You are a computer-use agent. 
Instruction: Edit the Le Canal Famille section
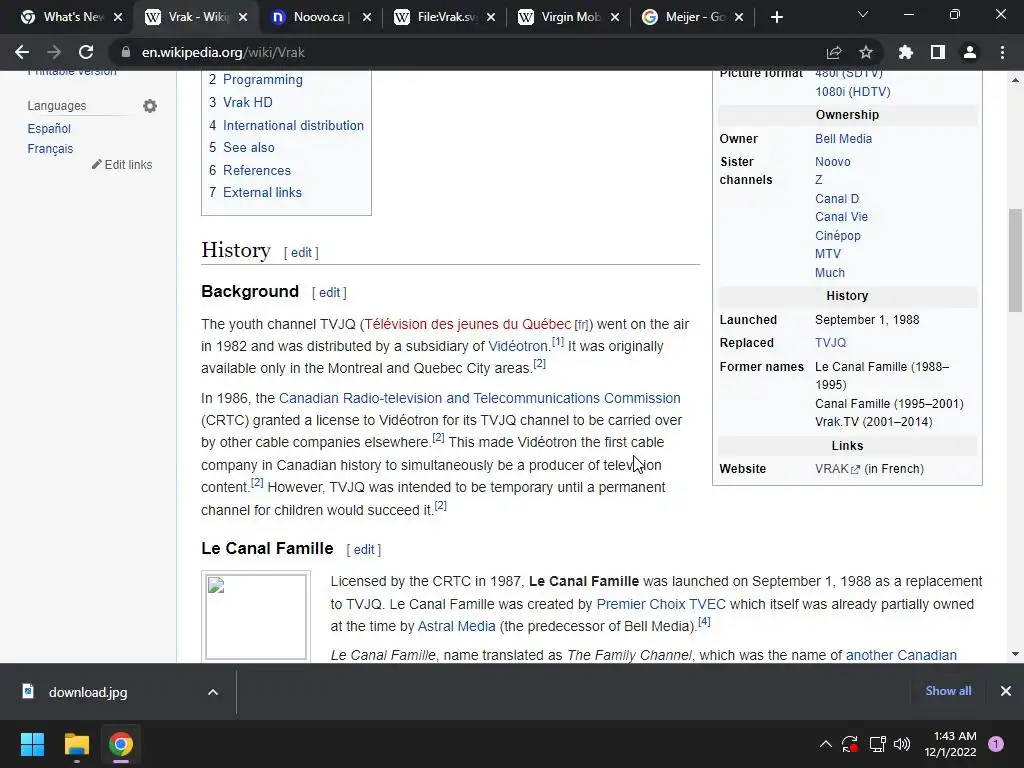[x=364, y=550]
